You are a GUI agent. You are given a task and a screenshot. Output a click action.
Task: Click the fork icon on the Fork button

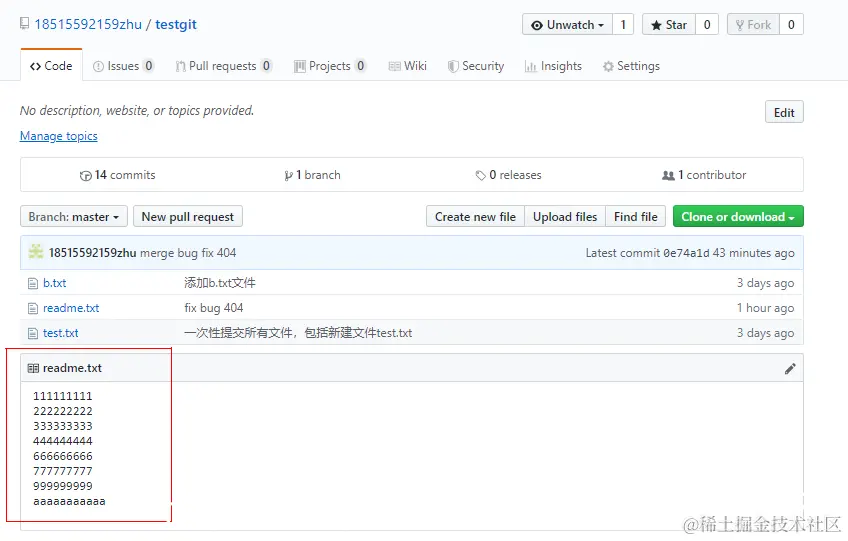(740, 25)
